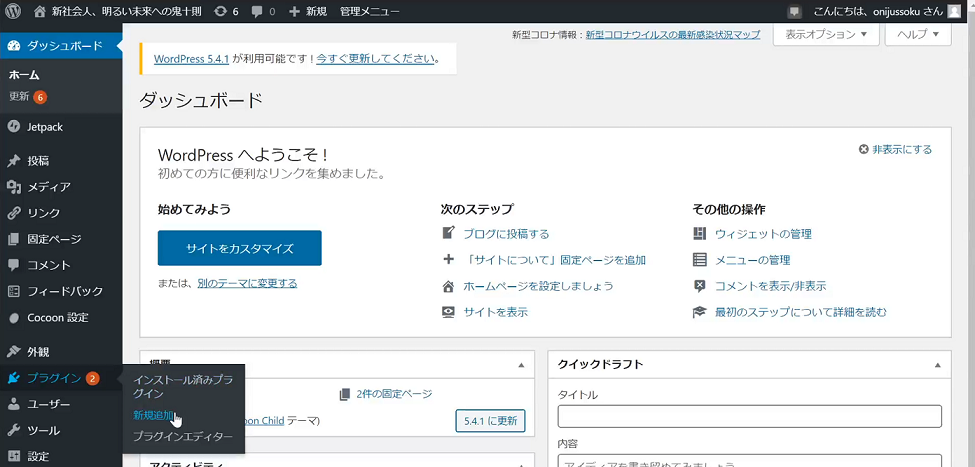Click サイトを表示 link

(496, 312)
